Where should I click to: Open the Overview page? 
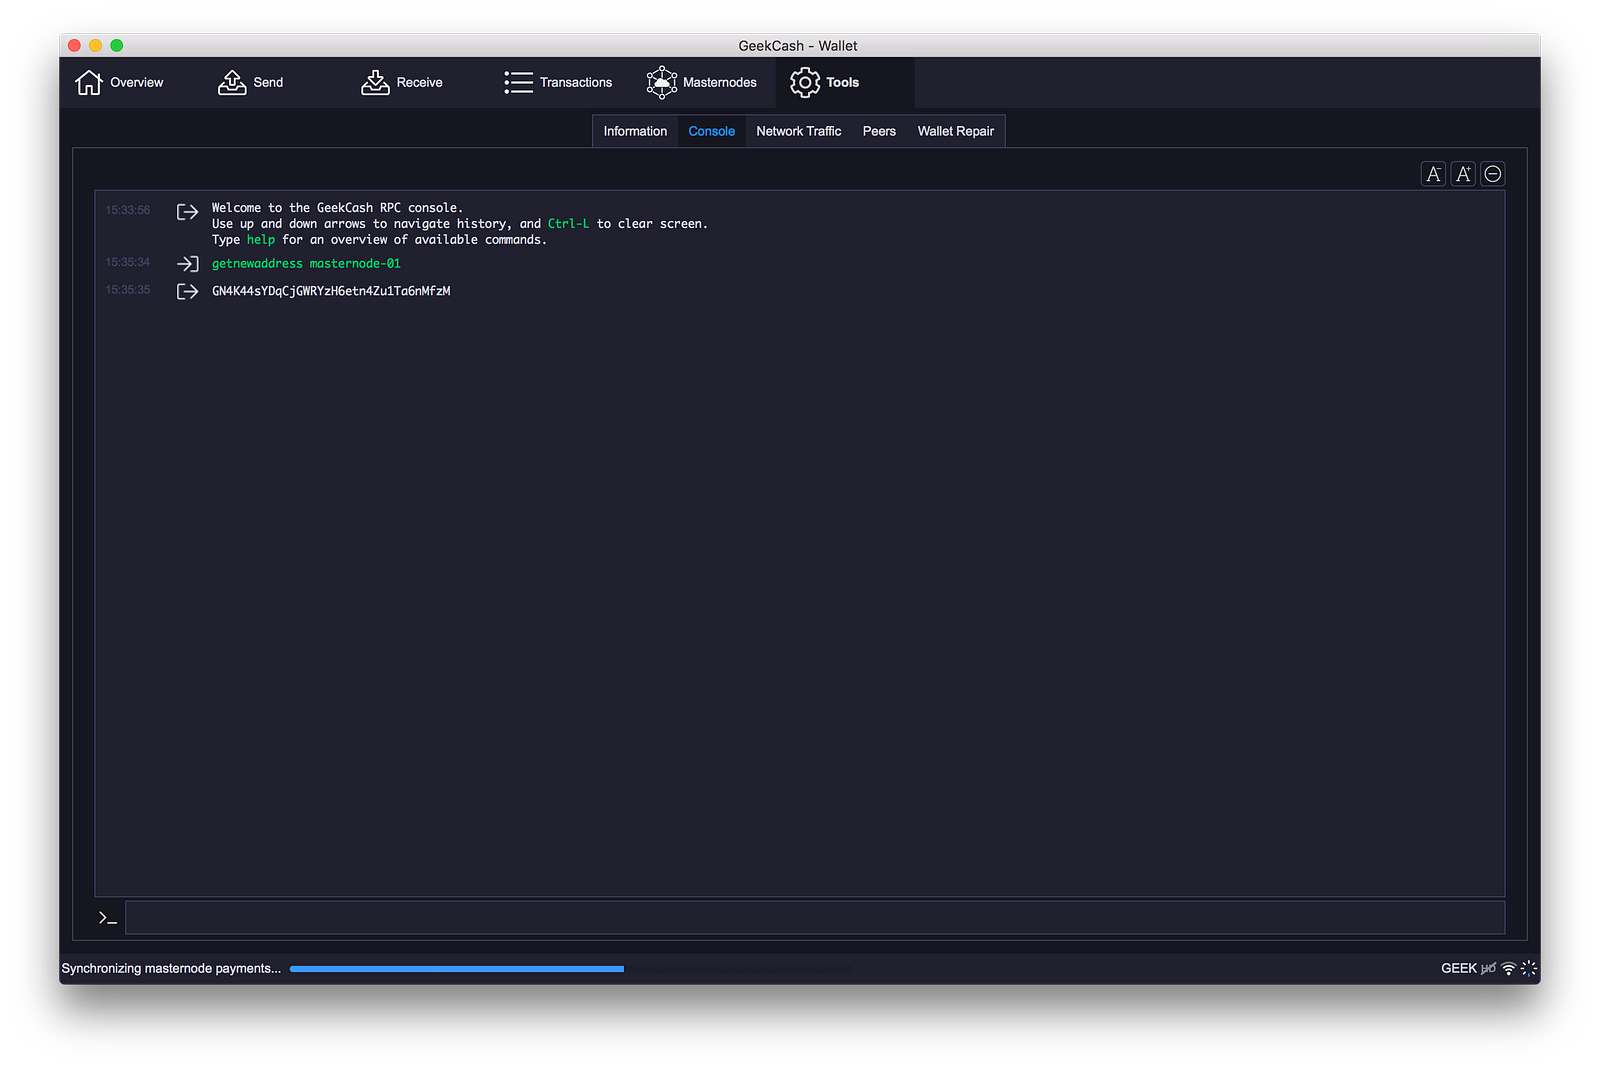pos(119,82)
